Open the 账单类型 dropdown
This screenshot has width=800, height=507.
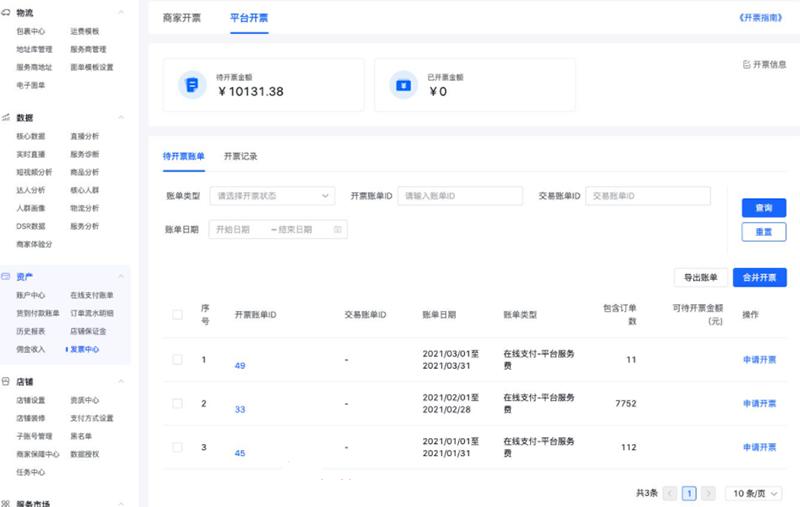tap(272, 196)
